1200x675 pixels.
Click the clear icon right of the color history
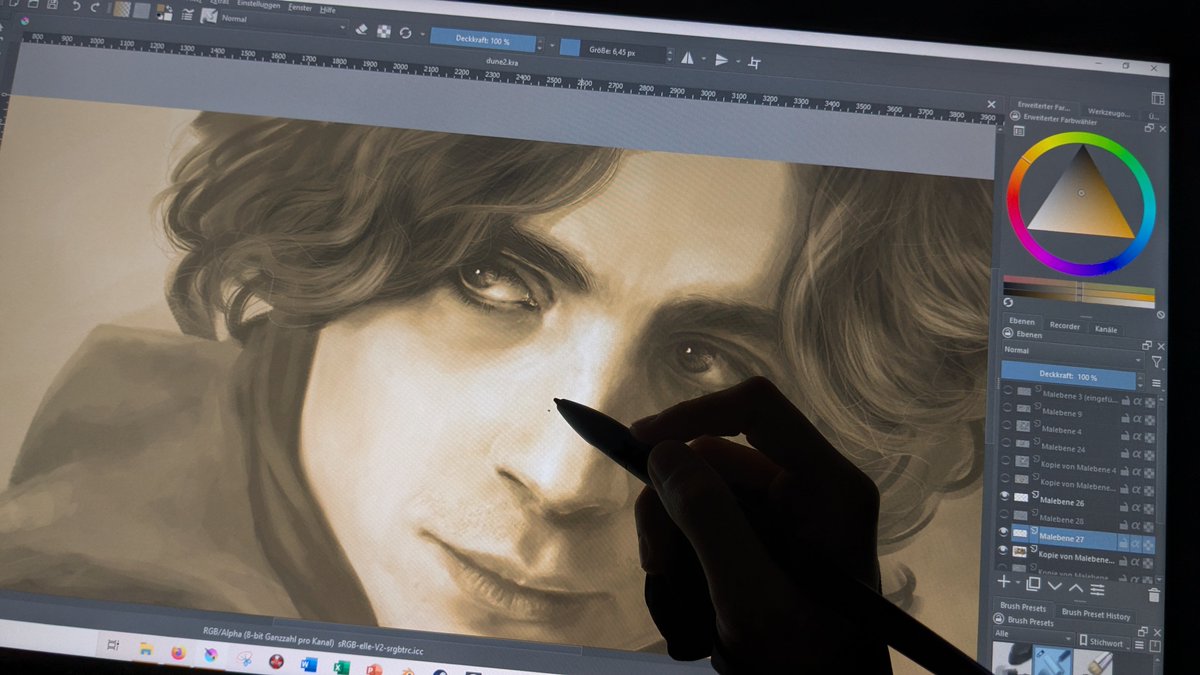coord(1160,315)
